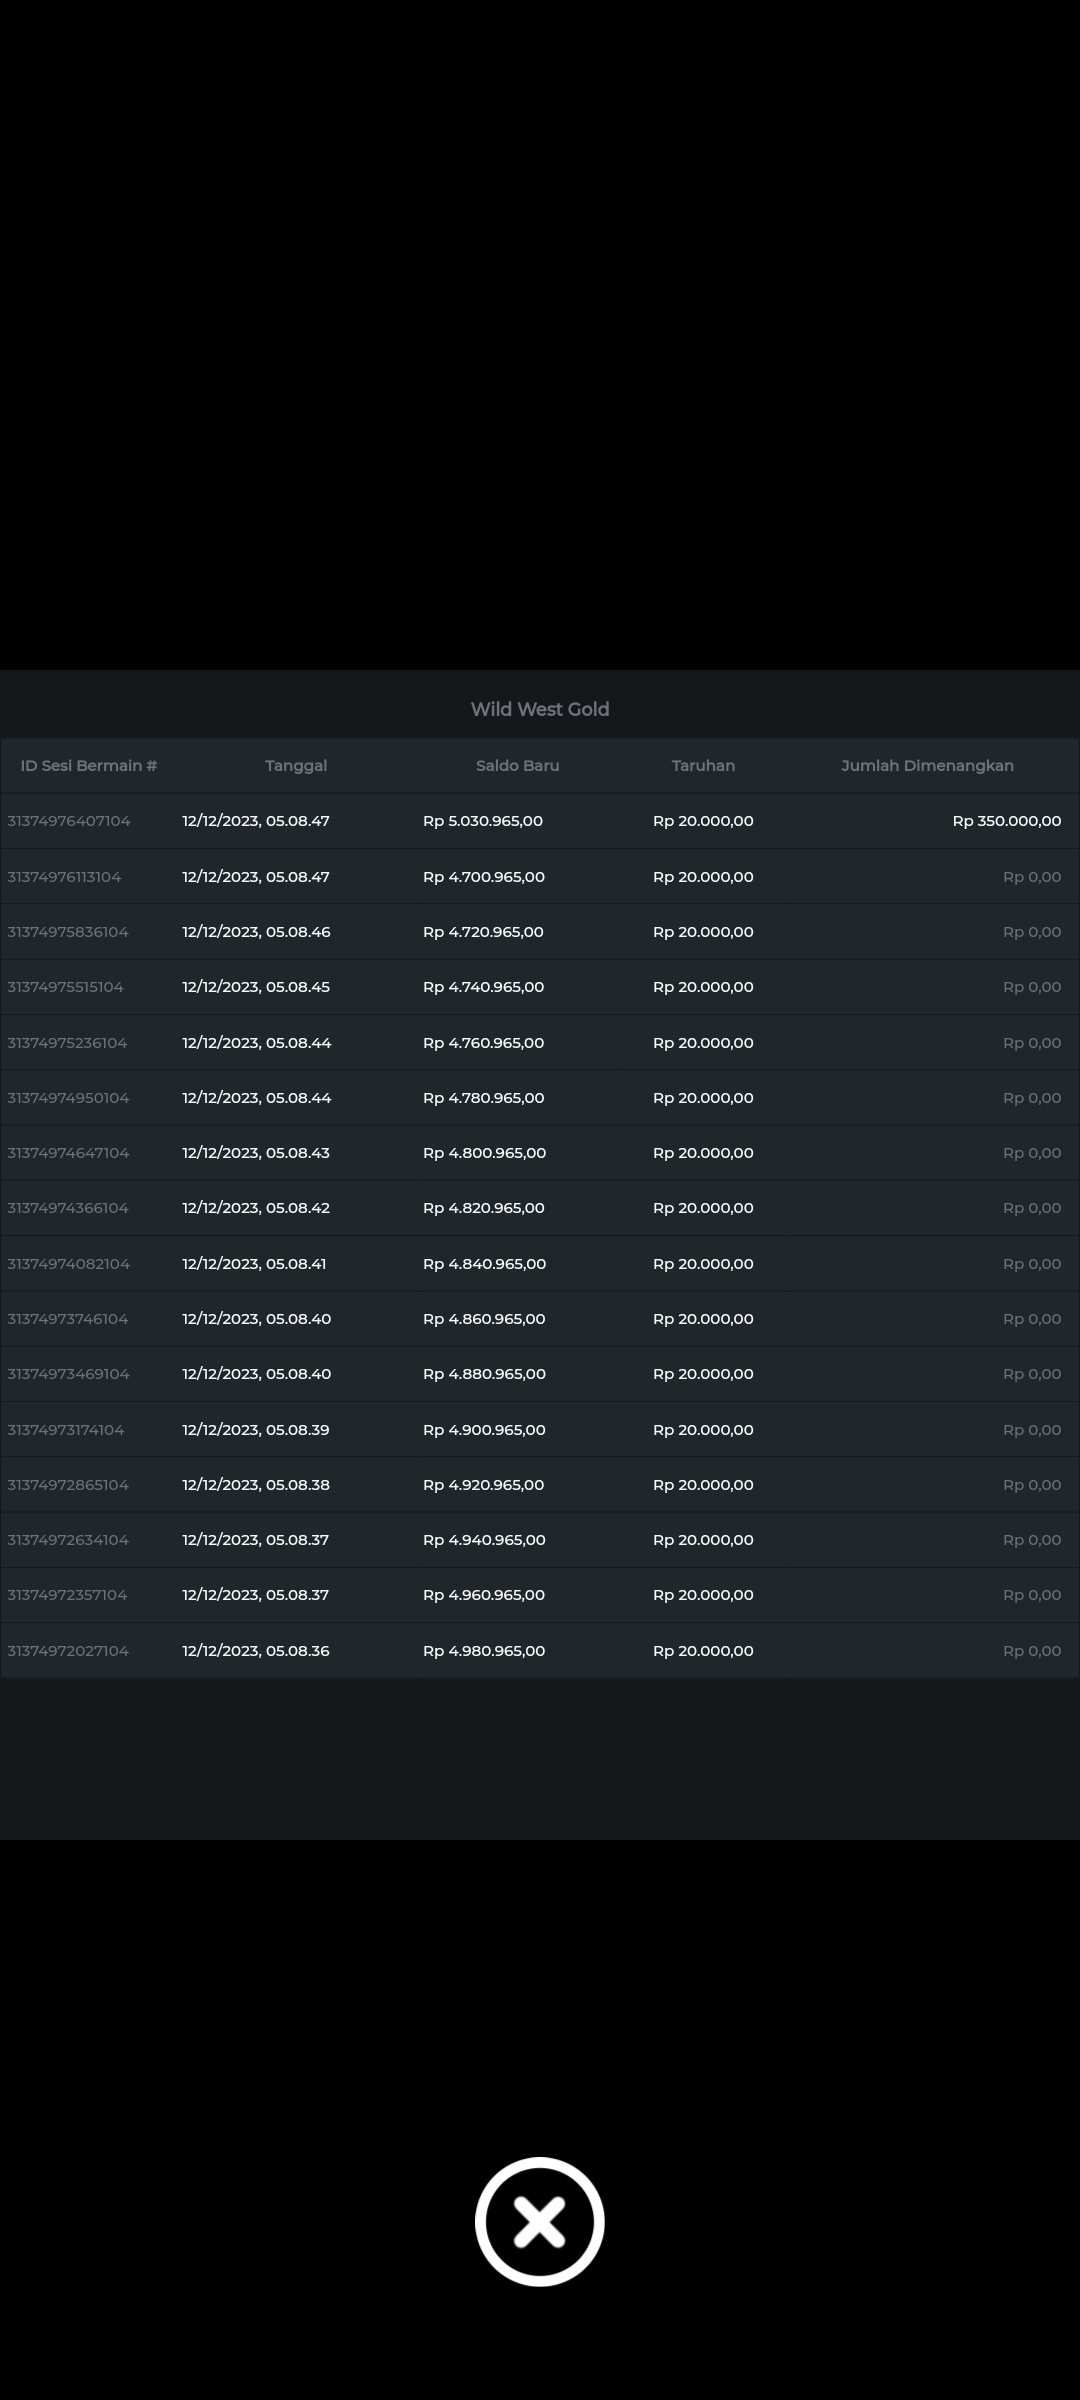The width and height of the screenshot is (1080, 2400).
Task: Open session ID 31374974082104
Action: pos(69,1264)
